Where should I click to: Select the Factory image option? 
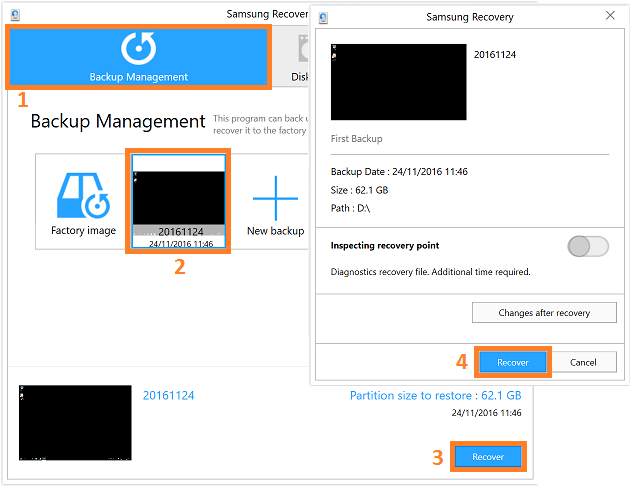[x=83, y=204]
